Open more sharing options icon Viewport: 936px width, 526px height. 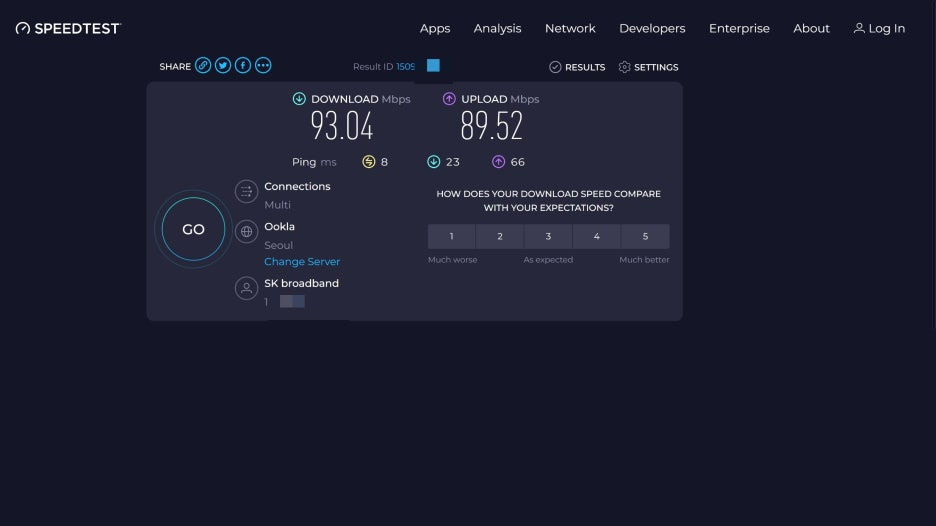point(263,65)
